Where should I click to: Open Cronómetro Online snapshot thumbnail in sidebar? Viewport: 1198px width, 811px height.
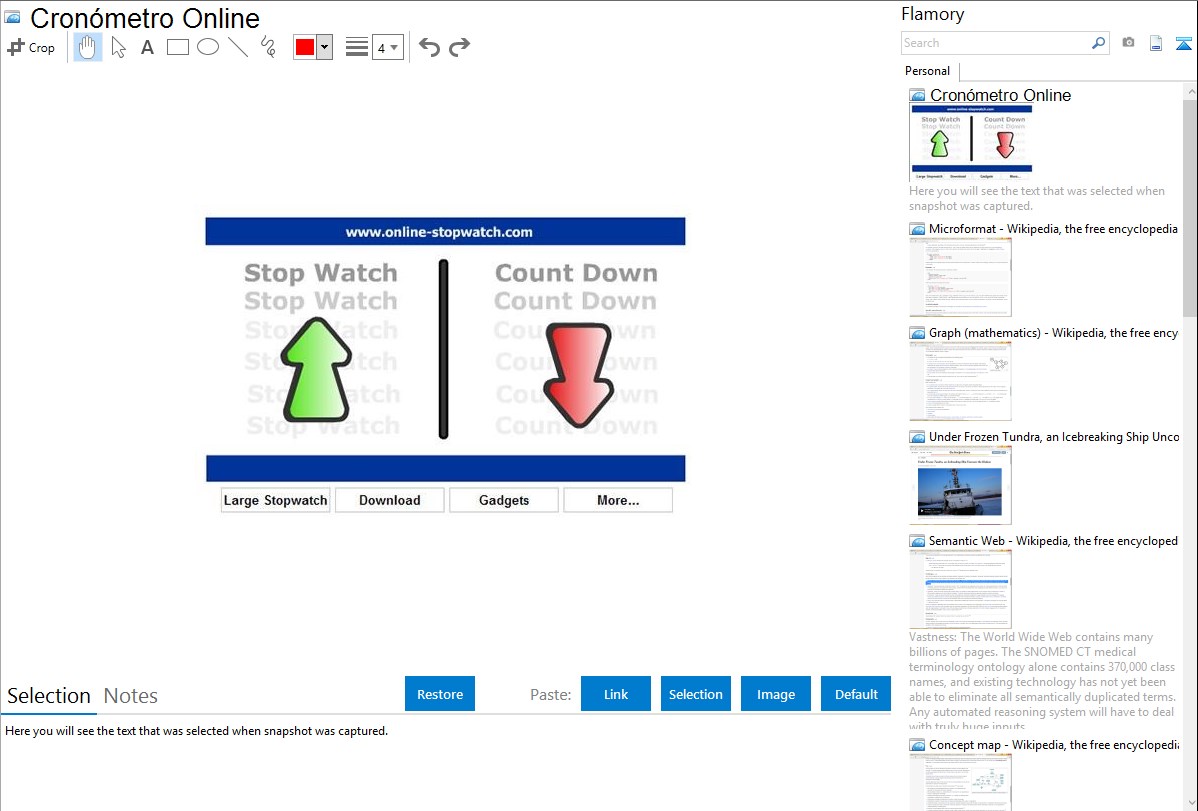point(971,143)
